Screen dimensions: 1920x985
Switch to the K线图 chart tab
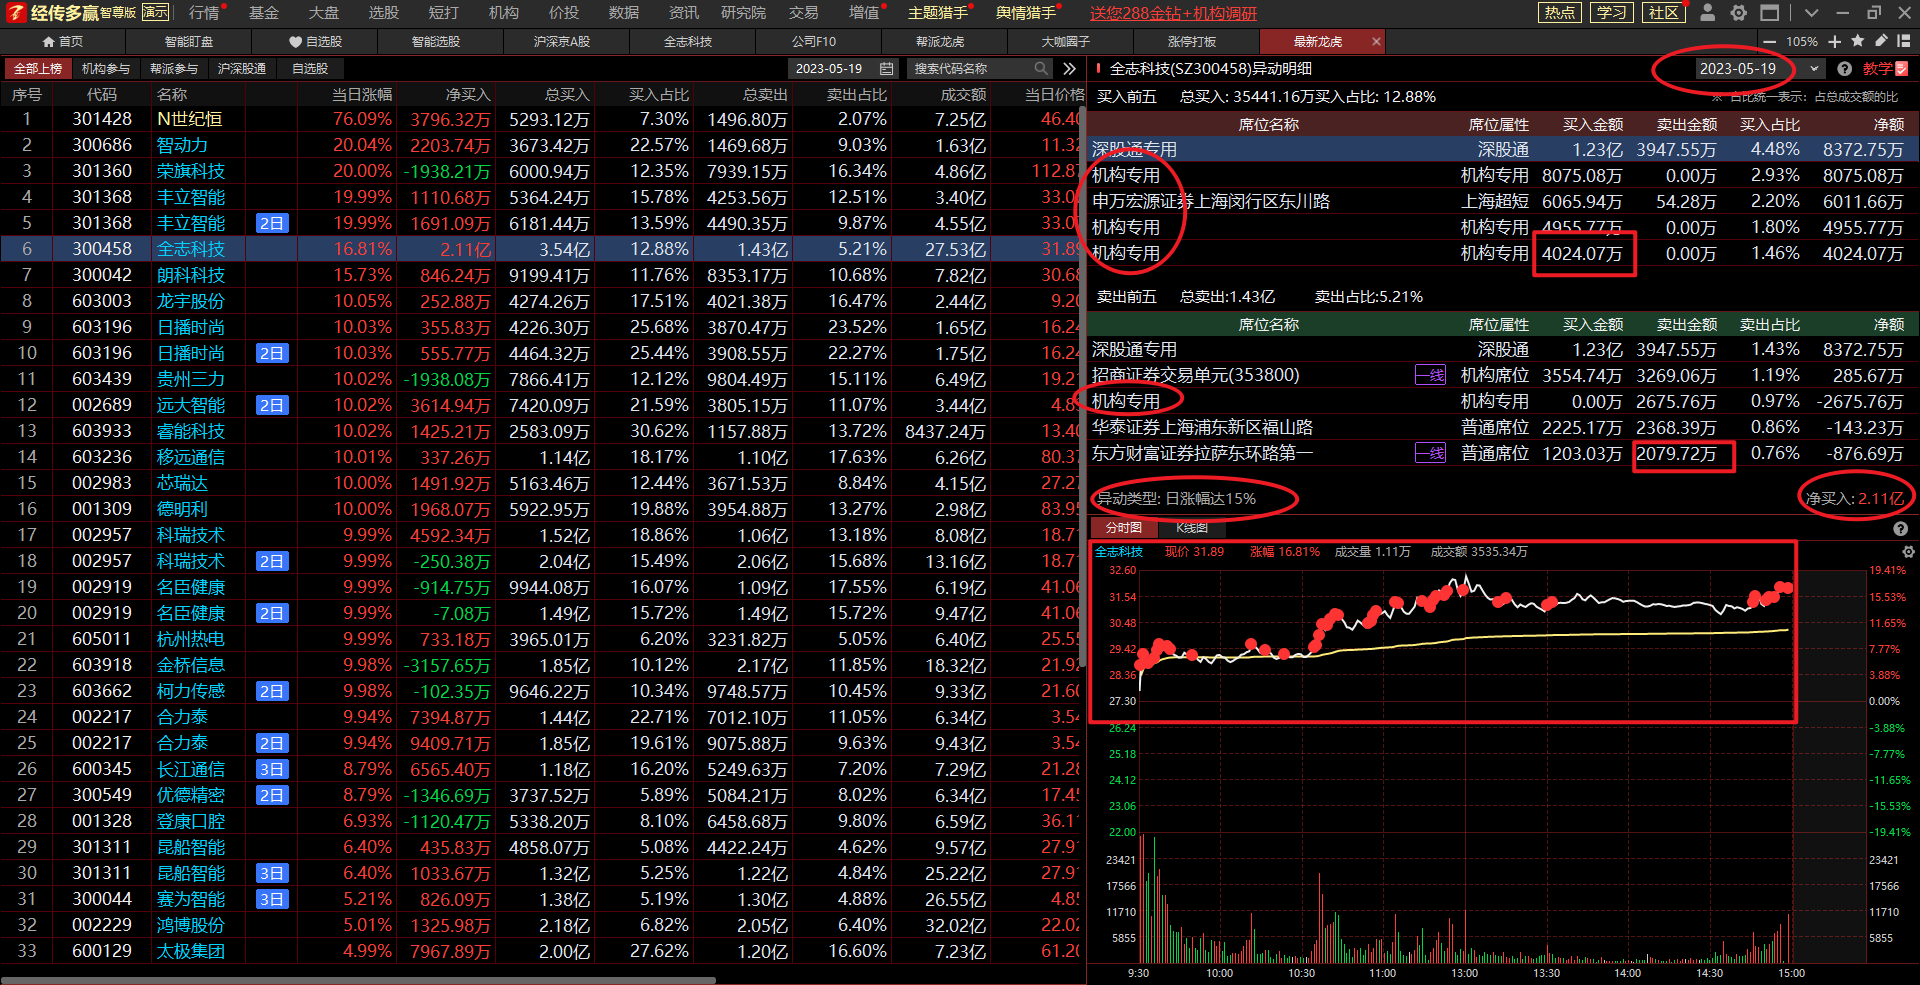(x=1191, y=527)
